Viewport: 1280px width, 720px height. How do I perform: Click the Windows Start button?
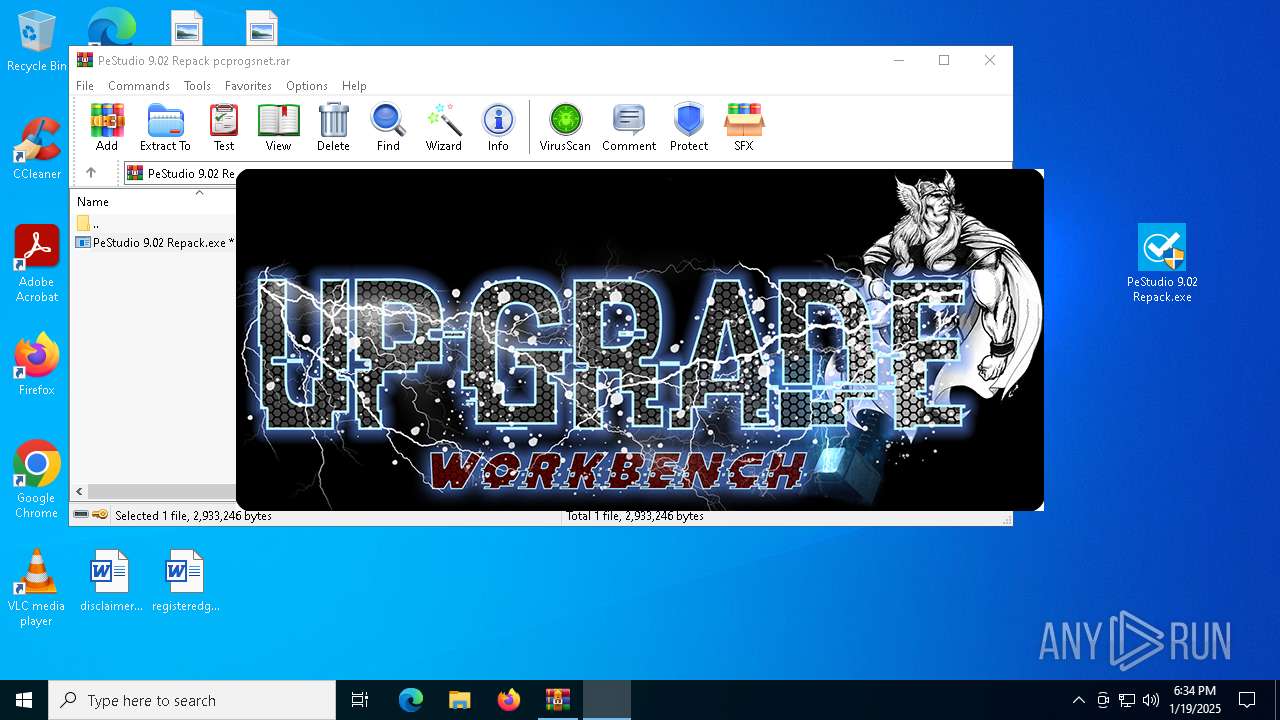[x=24, y=700]
